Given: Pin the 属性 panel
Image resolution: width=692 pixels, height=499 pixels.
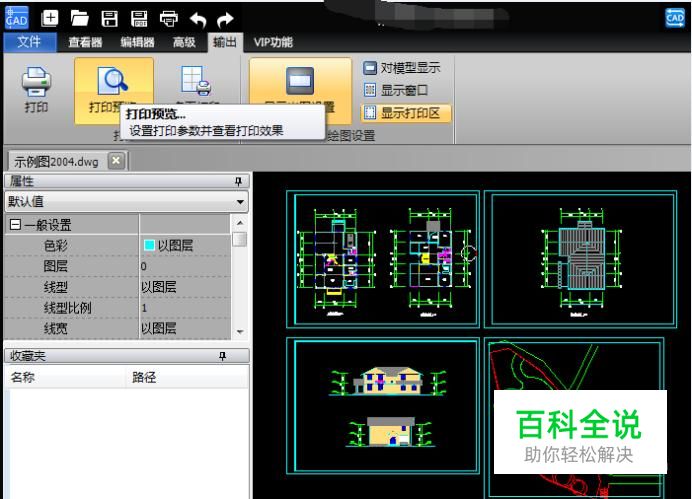Looking at the screenshot, I should (x=238, y=181).
